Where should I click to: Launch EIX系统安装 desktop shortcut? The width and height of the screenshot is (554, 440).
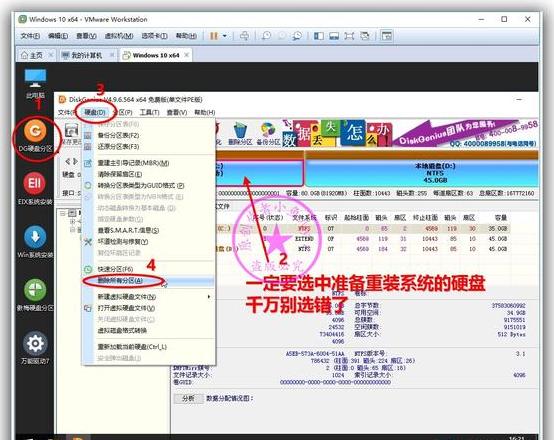[35, 189]
